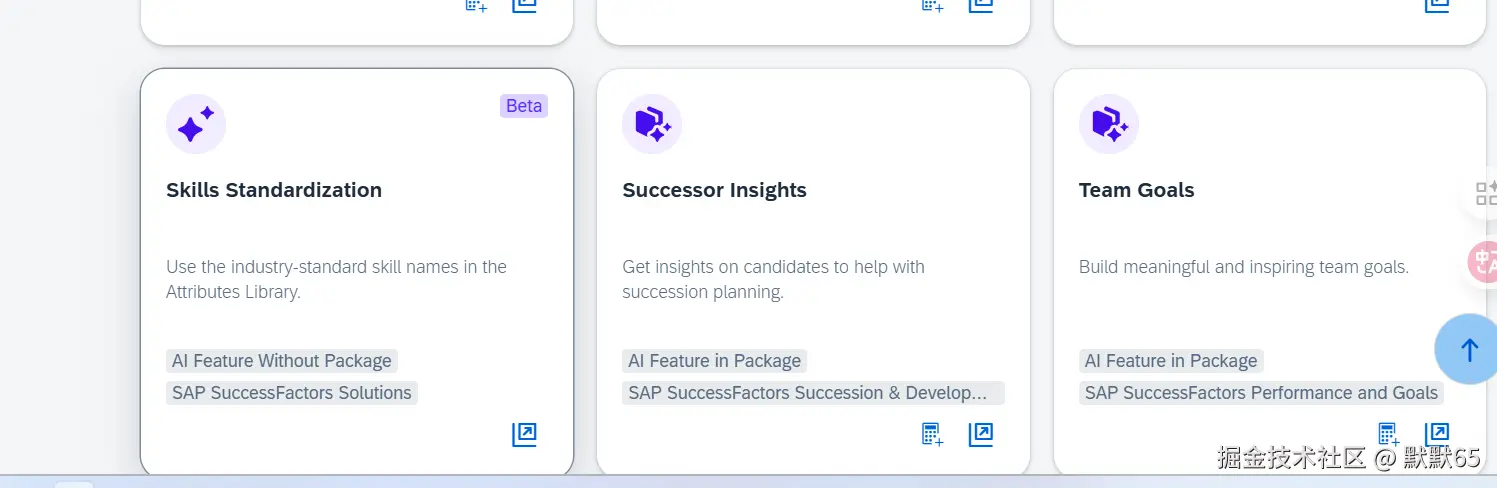Screen dimensions: 1497x488
Task: Click the sparkle icon on Skills Standardization card
Action: click(196, 124)
